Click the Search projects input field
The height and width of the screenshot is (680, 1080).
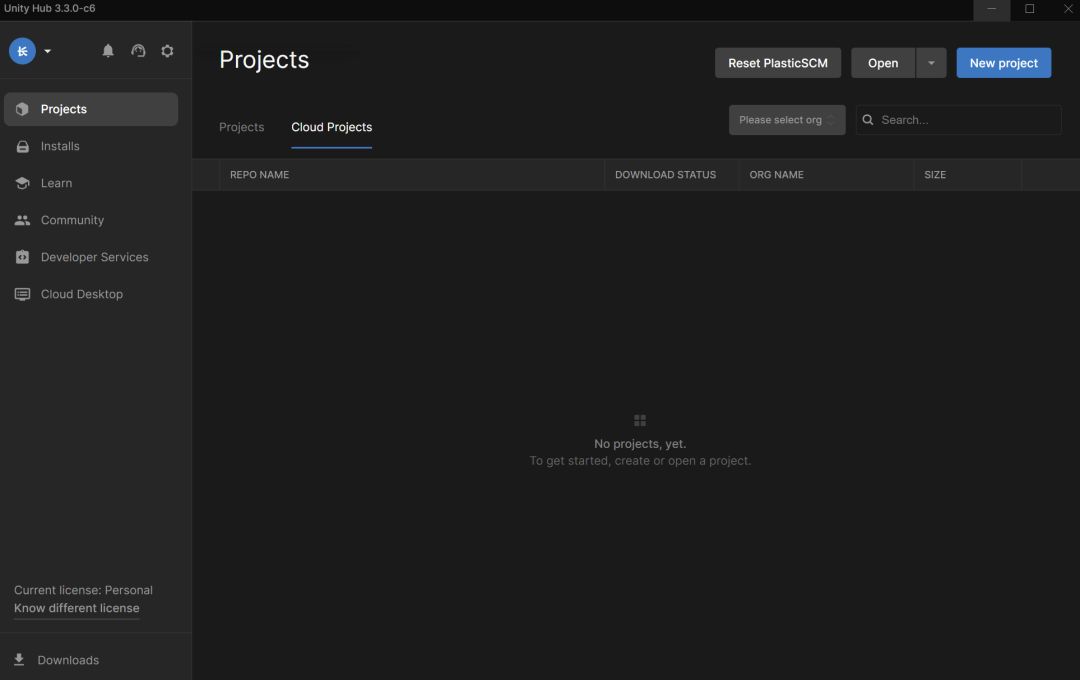coord(958,120)
